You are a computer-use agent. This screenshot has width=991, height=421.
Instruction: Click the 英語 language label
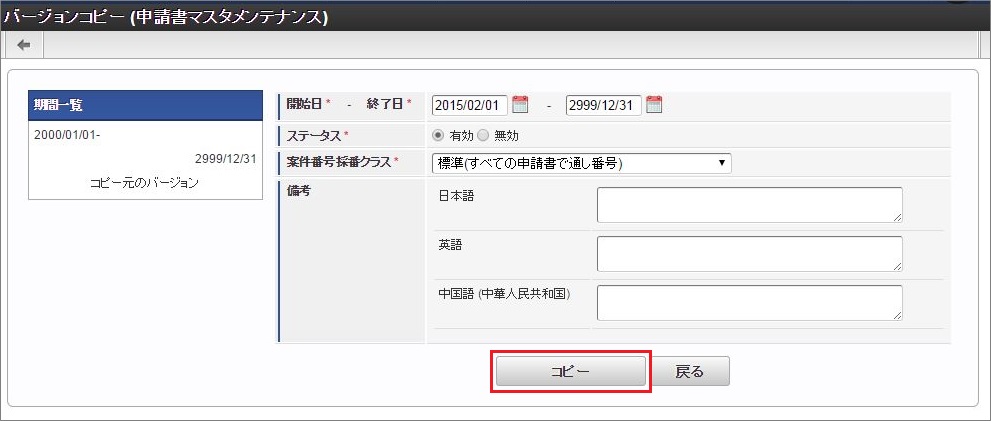point(450,245)
